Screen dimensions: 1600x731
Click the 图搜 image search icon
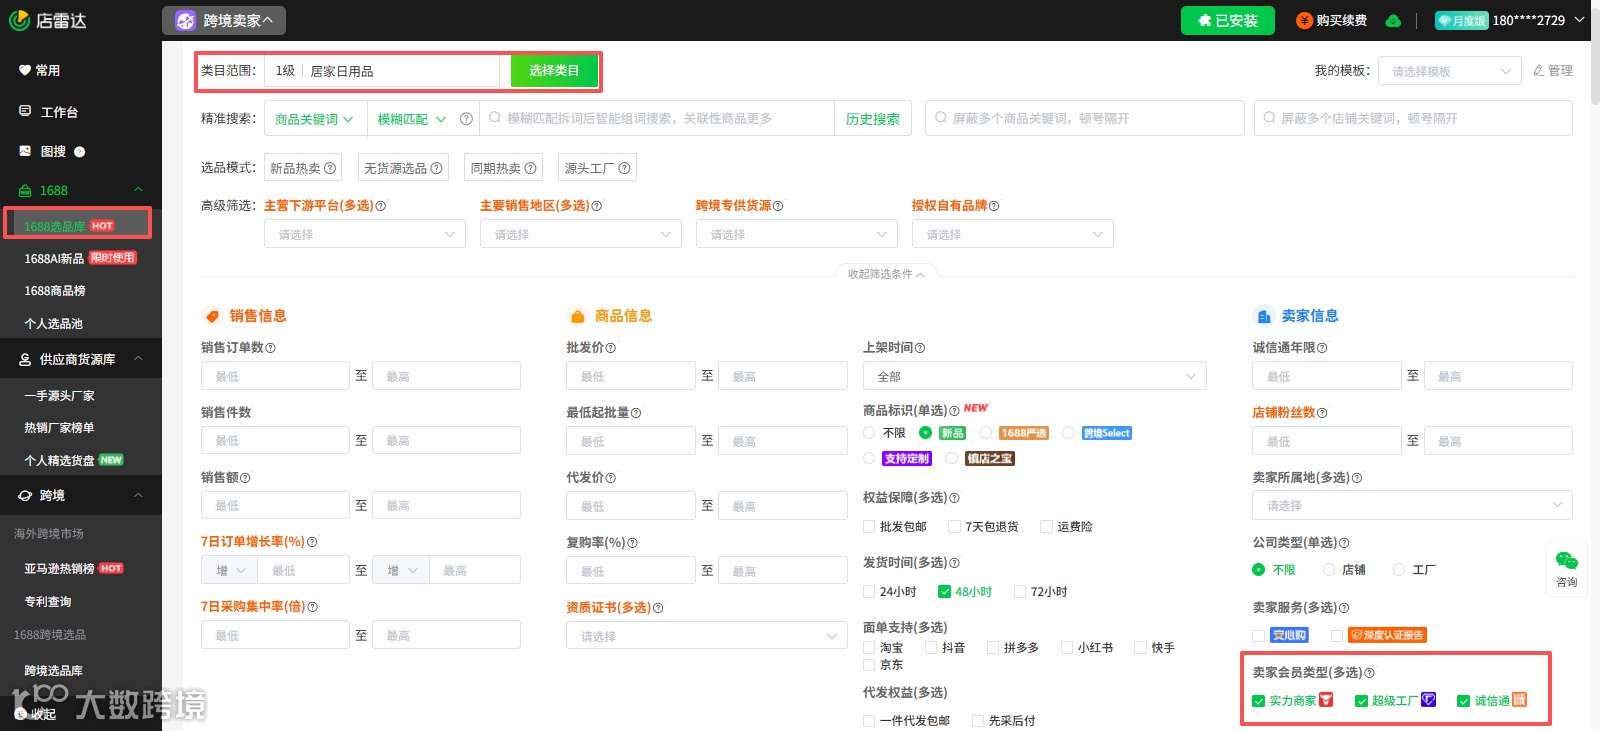(25, 151)
